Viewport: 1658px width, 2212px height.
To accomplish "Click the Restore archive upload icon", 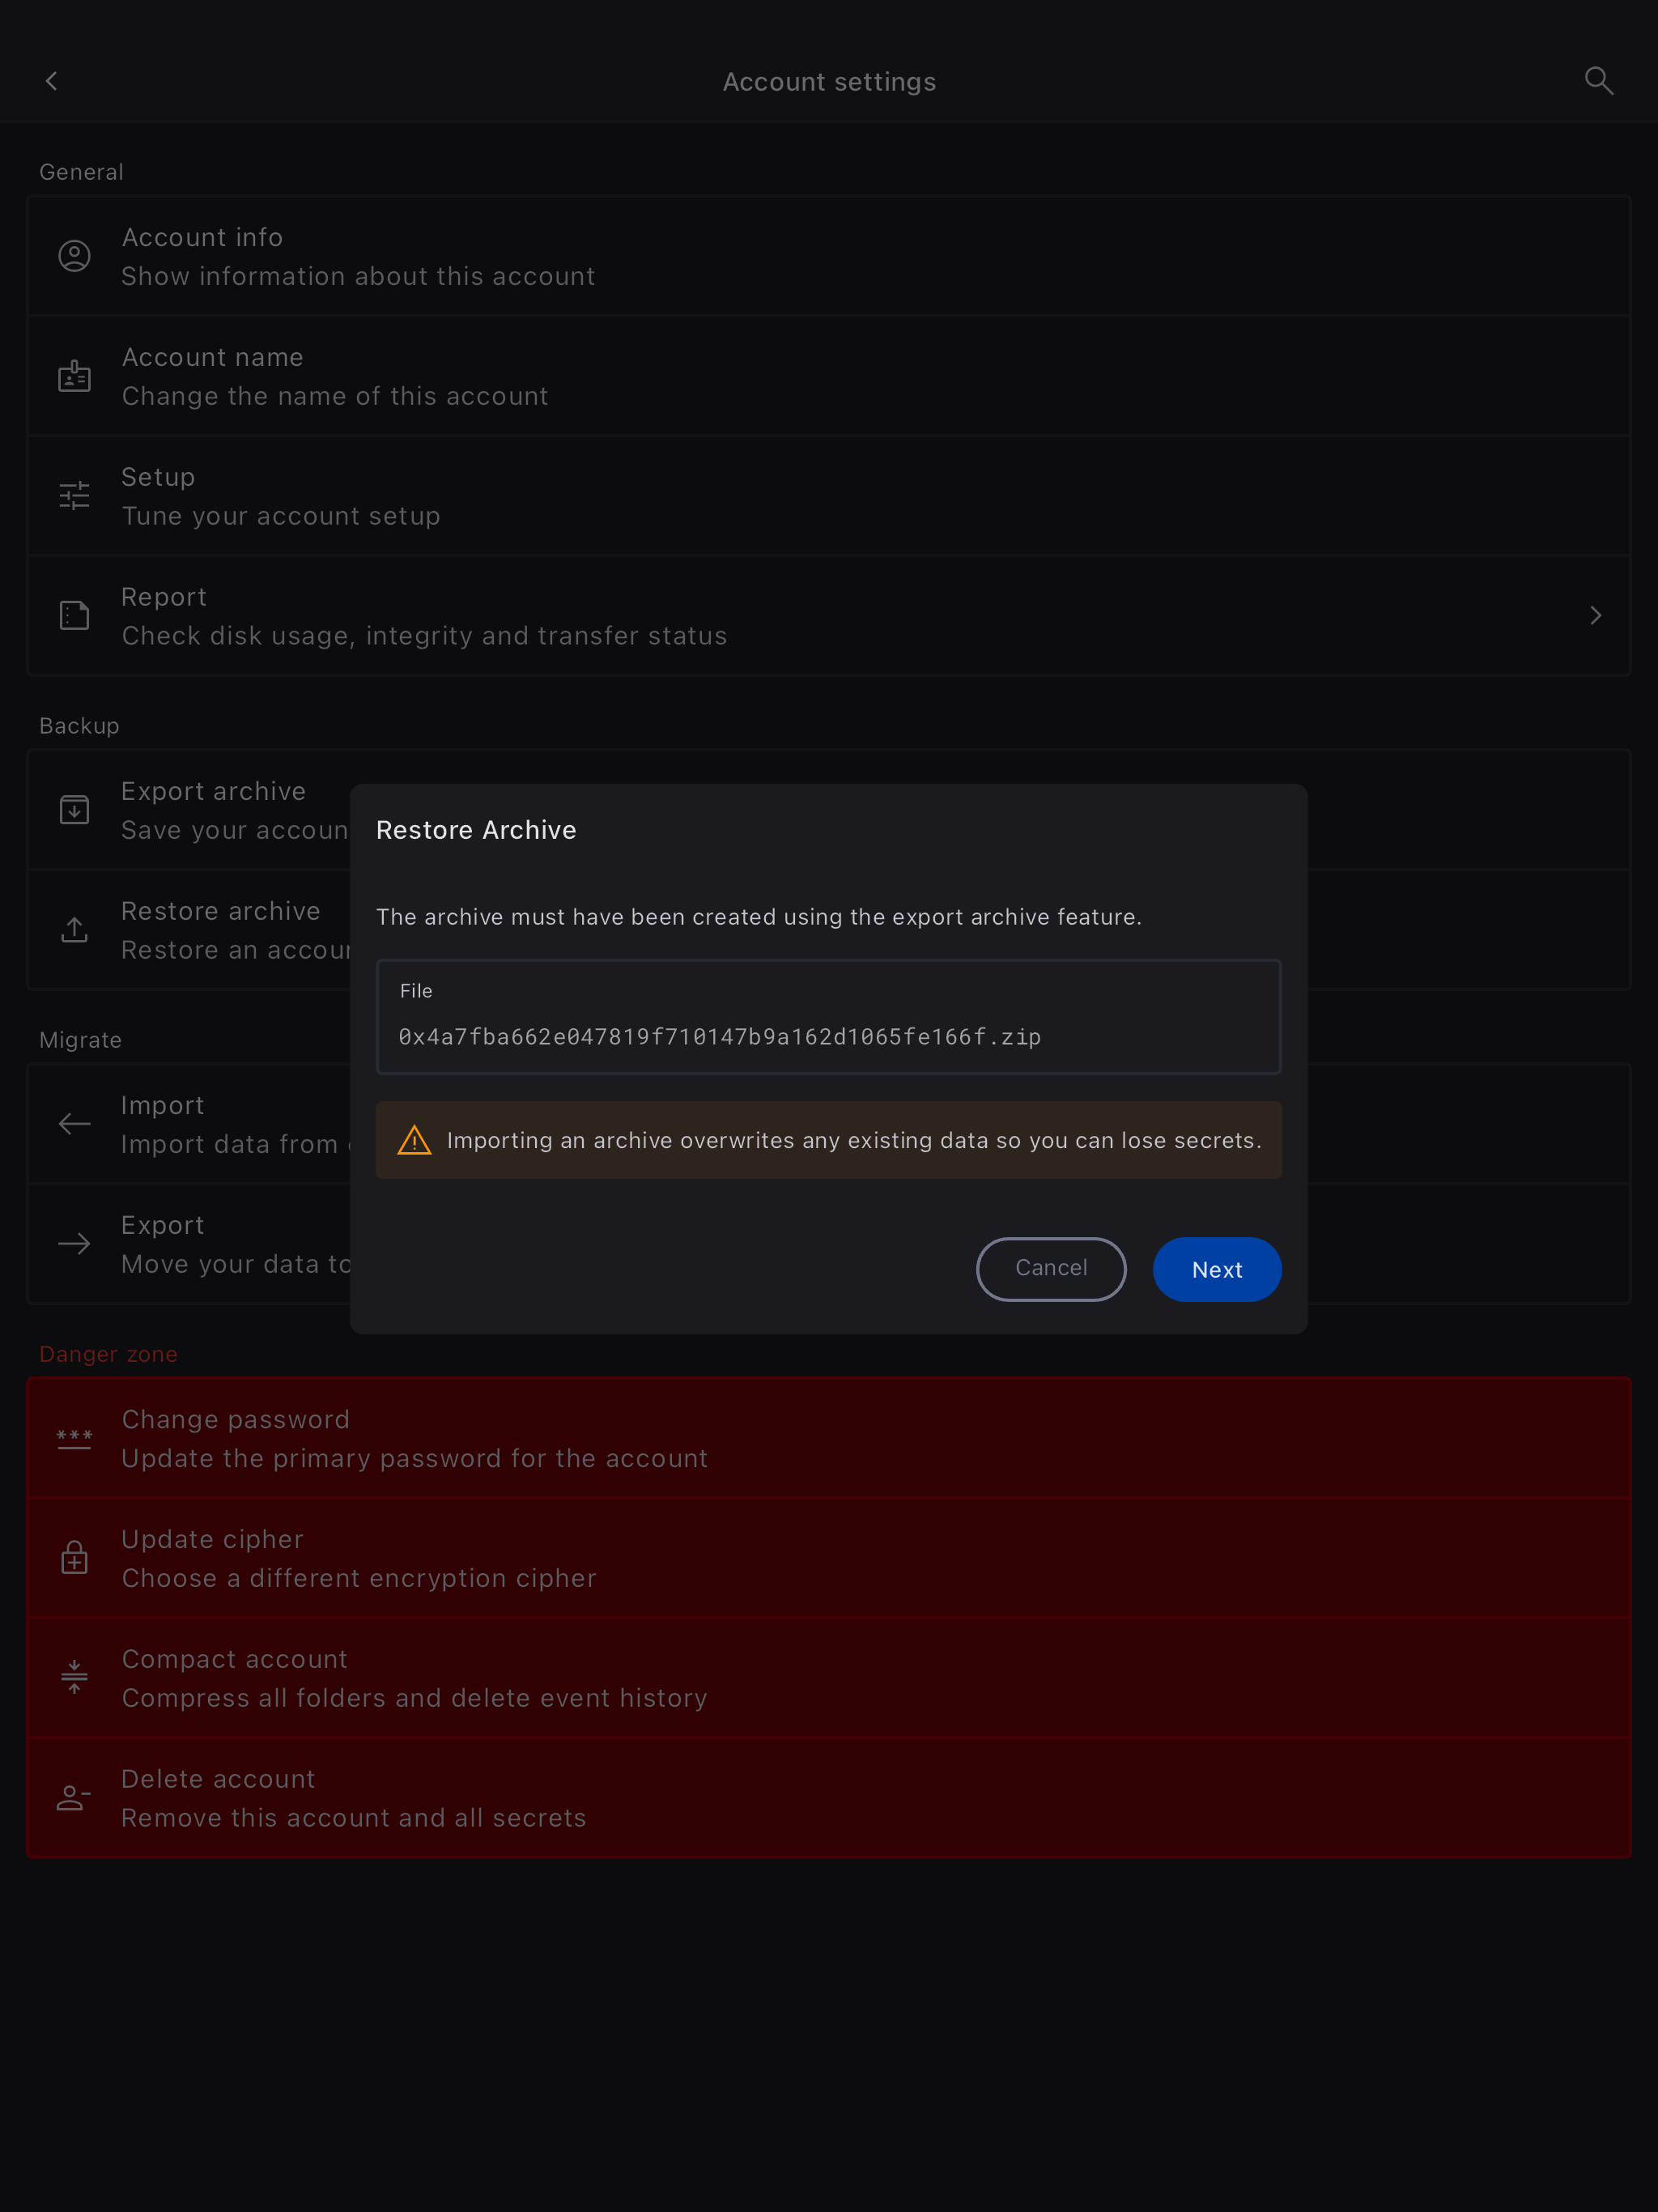I will [x=74, y=930].
